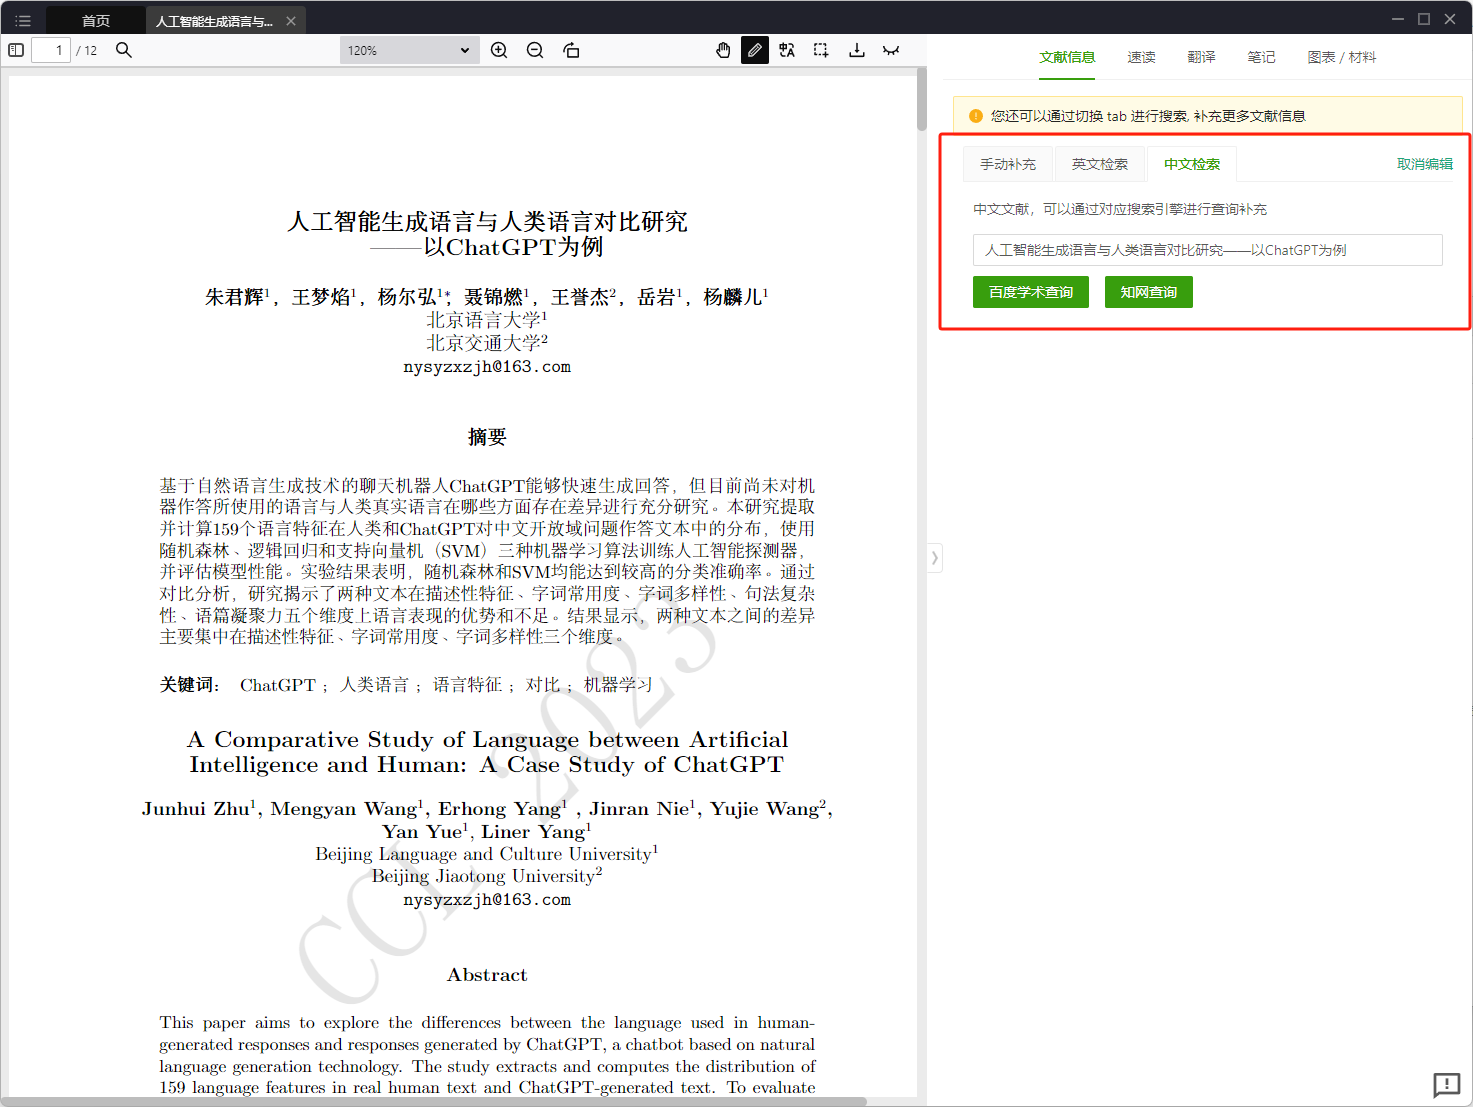Click the PDF vertical scrollbar thumb

921,100
